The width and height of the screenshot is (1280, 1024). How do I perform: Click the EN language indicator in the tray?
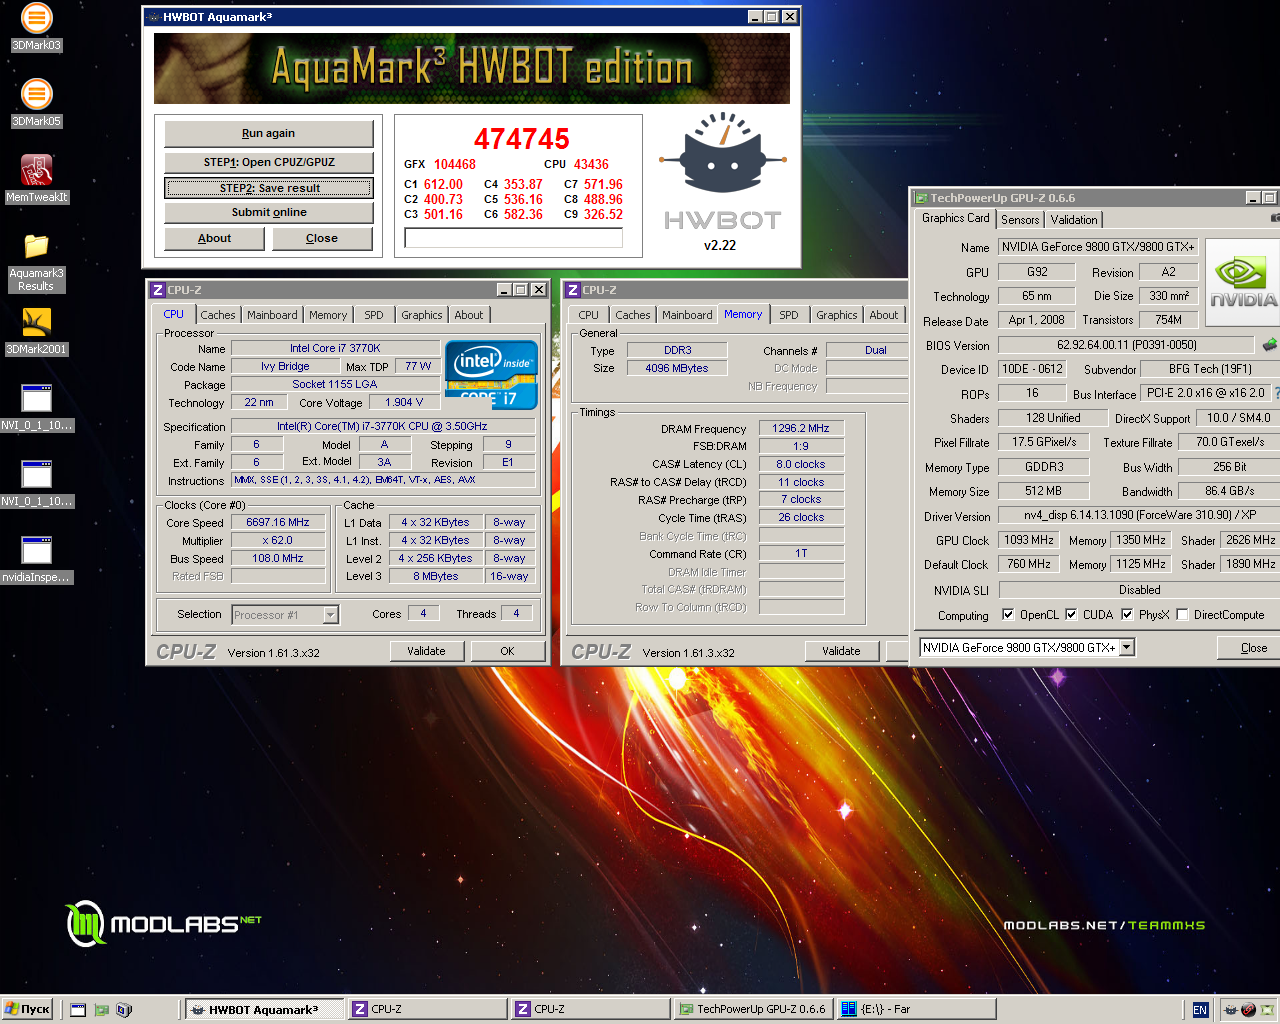point(1200,1010)
